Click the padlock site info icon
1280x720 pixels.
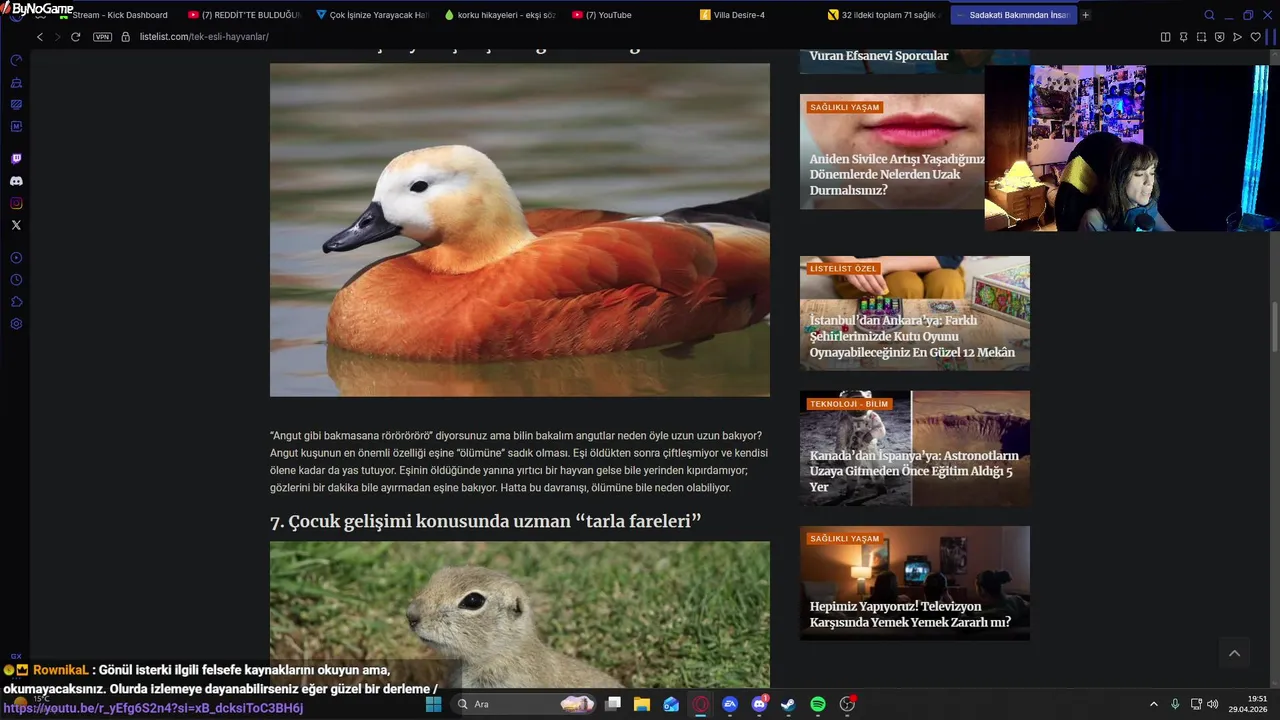click(126, 37)
